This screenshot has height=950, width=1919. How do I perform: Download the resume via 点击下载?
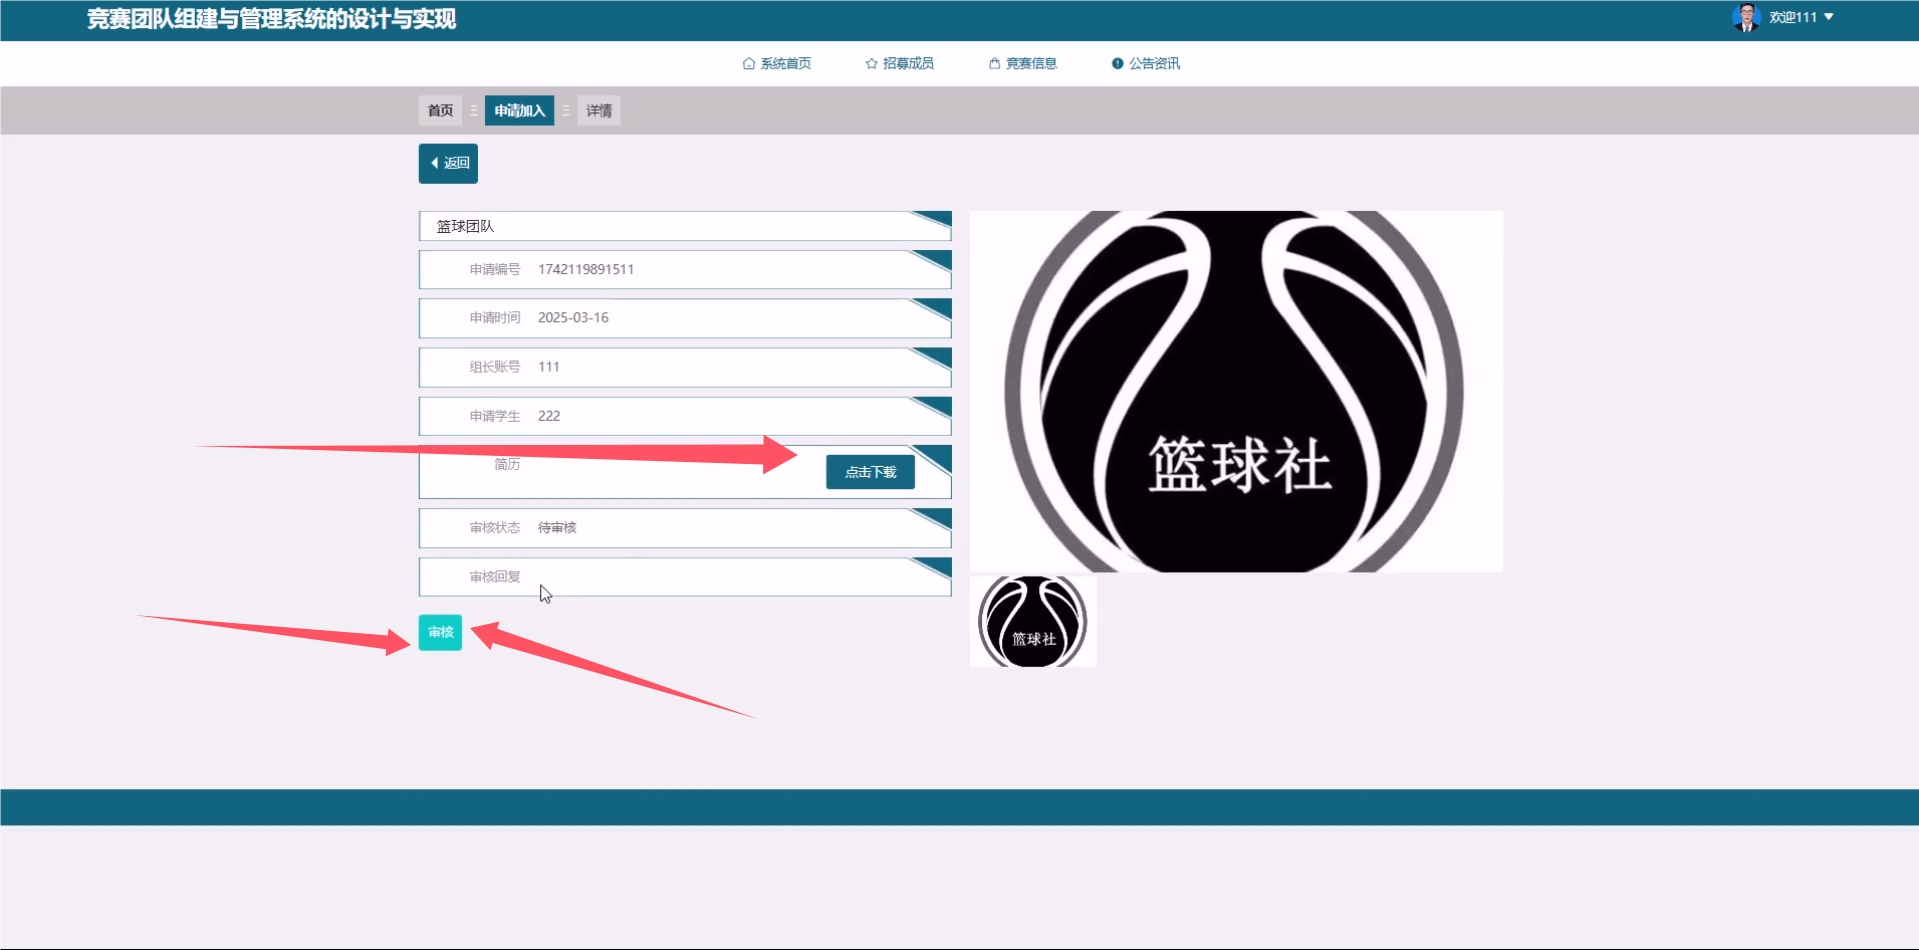coord(870,472)
